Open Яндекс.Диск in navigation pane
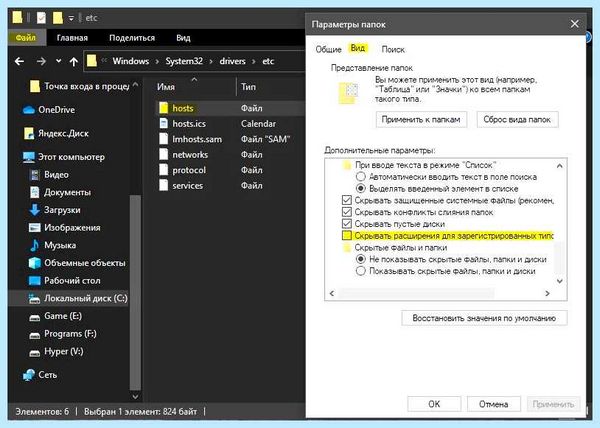The image size is (600, 428). (x=56, y=133)
